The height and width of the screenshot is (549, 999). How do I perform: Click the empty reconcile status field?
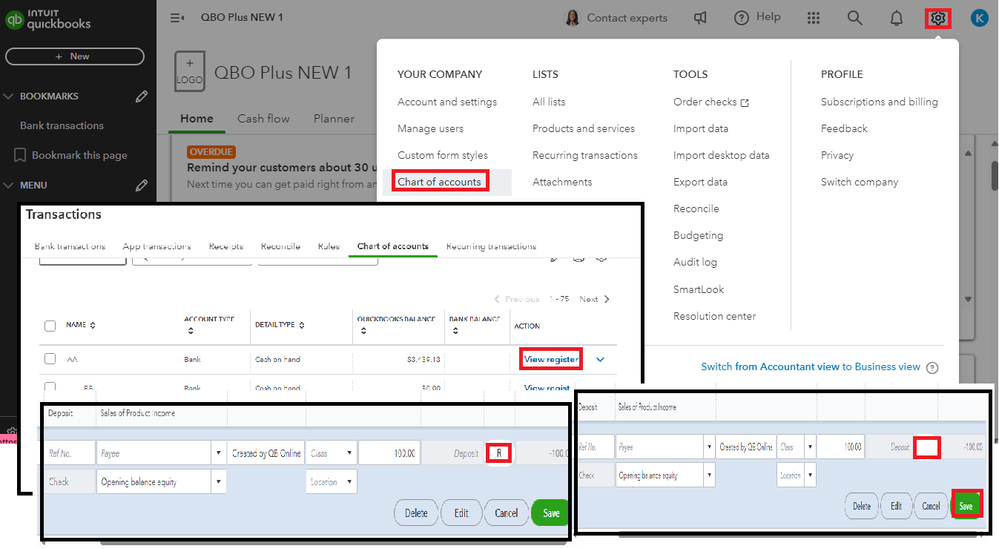pyautogui.click(x=926, y=447)
